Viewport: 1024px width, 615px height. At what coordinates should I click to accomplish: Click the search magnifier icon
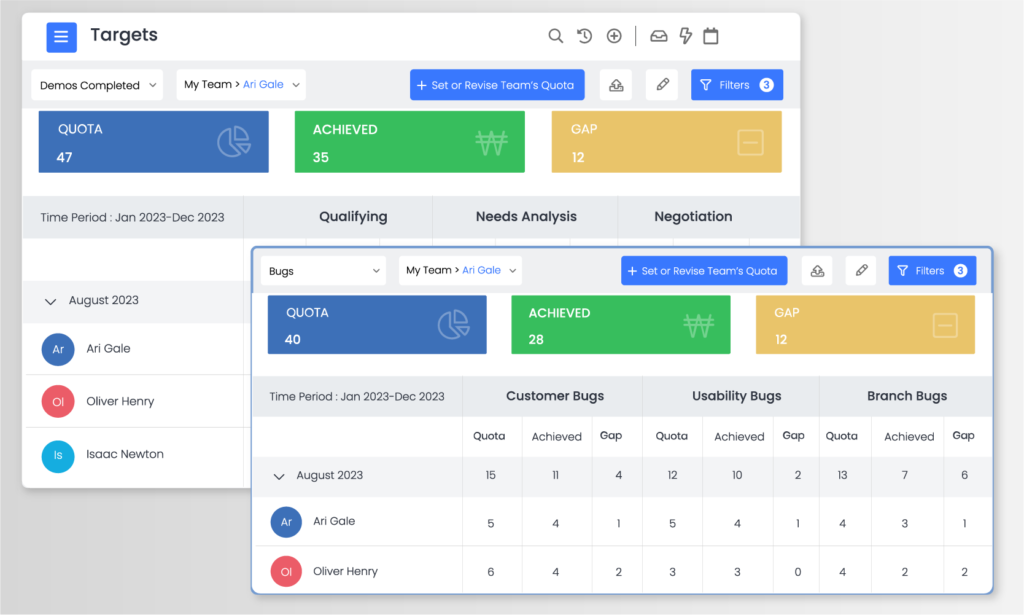(556, 36)
